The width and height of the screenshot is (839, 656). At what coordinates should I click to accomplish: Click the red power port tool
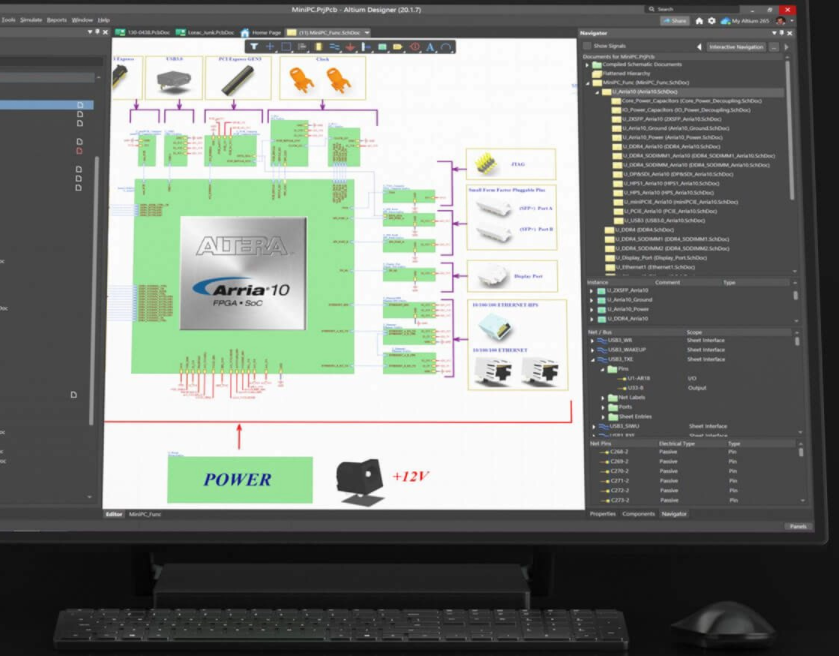coord(350,47)
